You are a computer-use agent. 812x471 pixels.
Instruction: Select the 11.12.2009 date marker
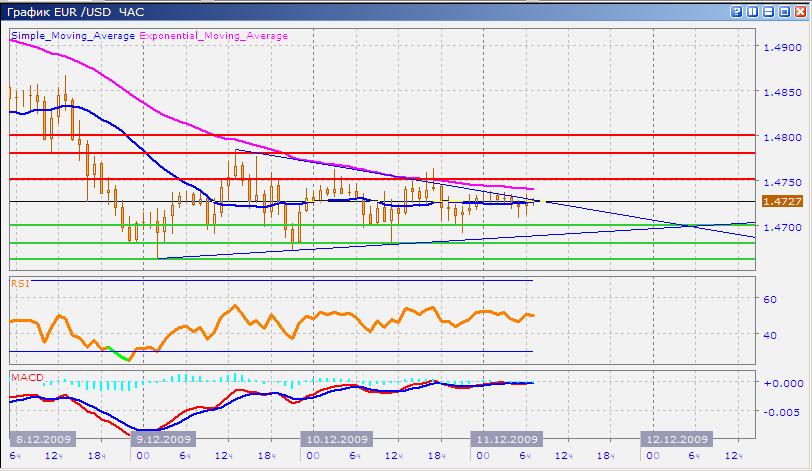coord(506,439)
